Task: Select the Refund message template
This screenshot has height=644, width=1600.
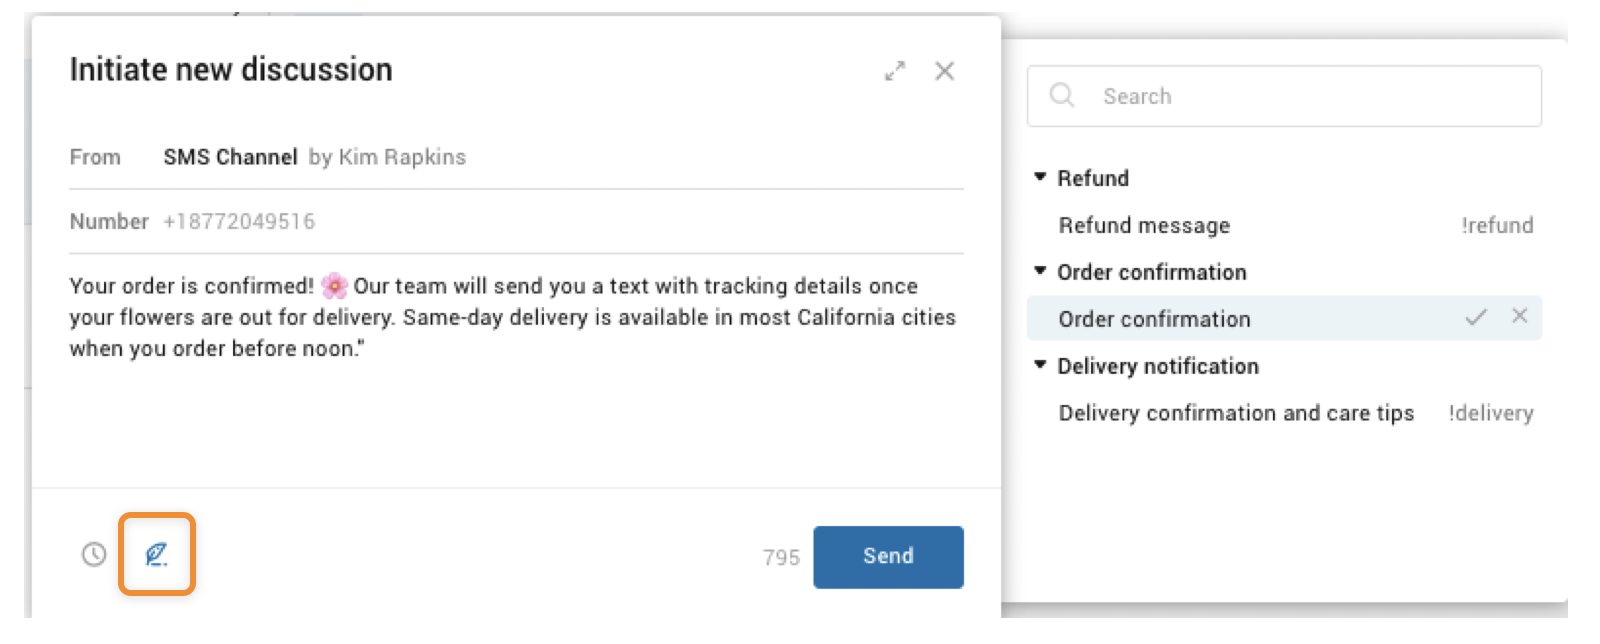Action: pyautogui.click(x=1144, y=225)
